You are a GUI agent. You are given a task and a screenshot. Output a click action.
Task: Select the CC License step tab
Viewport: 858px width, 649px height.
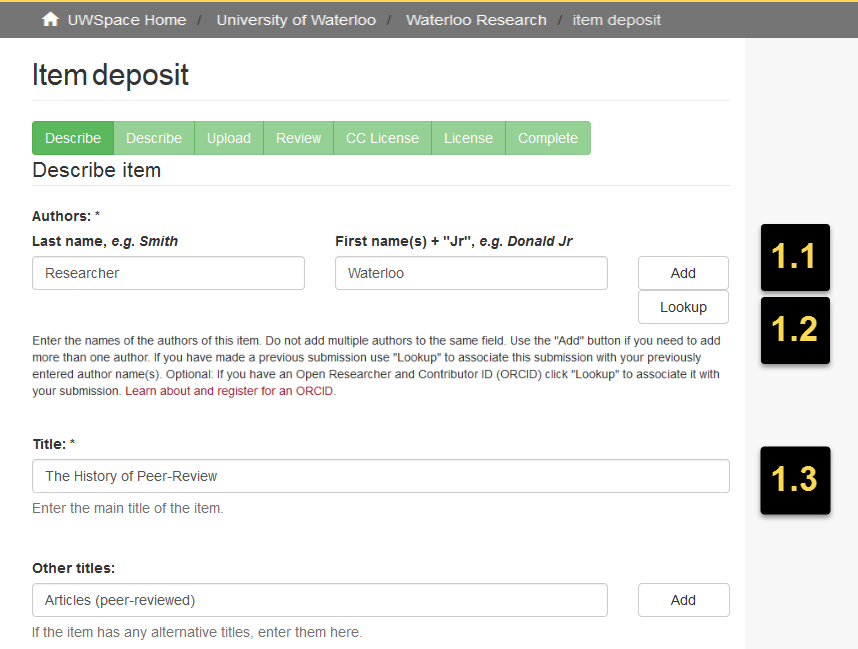coord(381,138)
